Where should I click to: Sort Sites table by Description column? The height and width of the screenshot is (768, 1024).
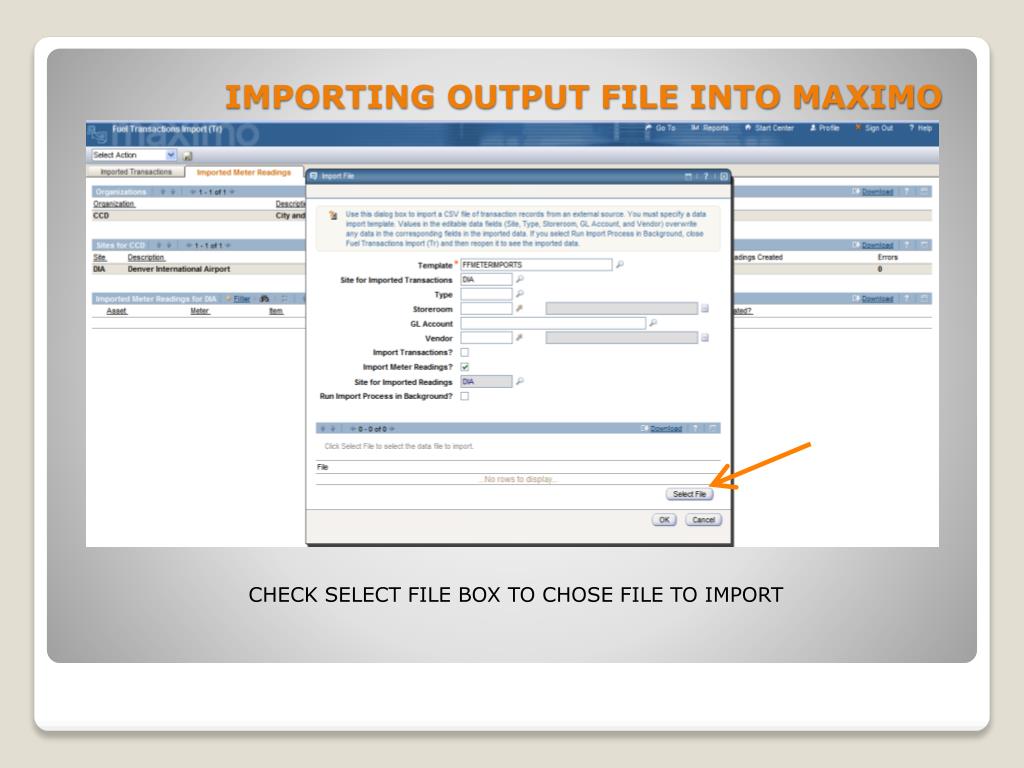pyautogui.click(x=146, y=257)
